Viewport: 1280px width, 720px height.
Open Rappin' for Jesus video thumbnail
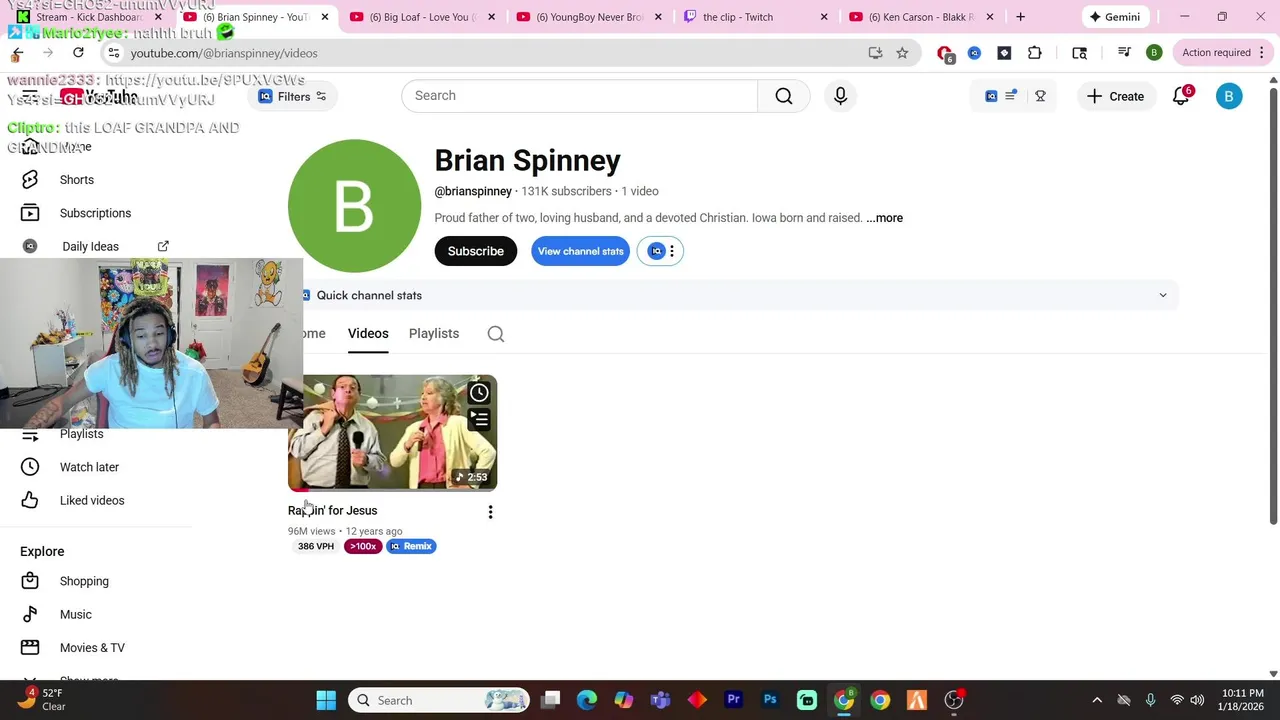point(392,433)
